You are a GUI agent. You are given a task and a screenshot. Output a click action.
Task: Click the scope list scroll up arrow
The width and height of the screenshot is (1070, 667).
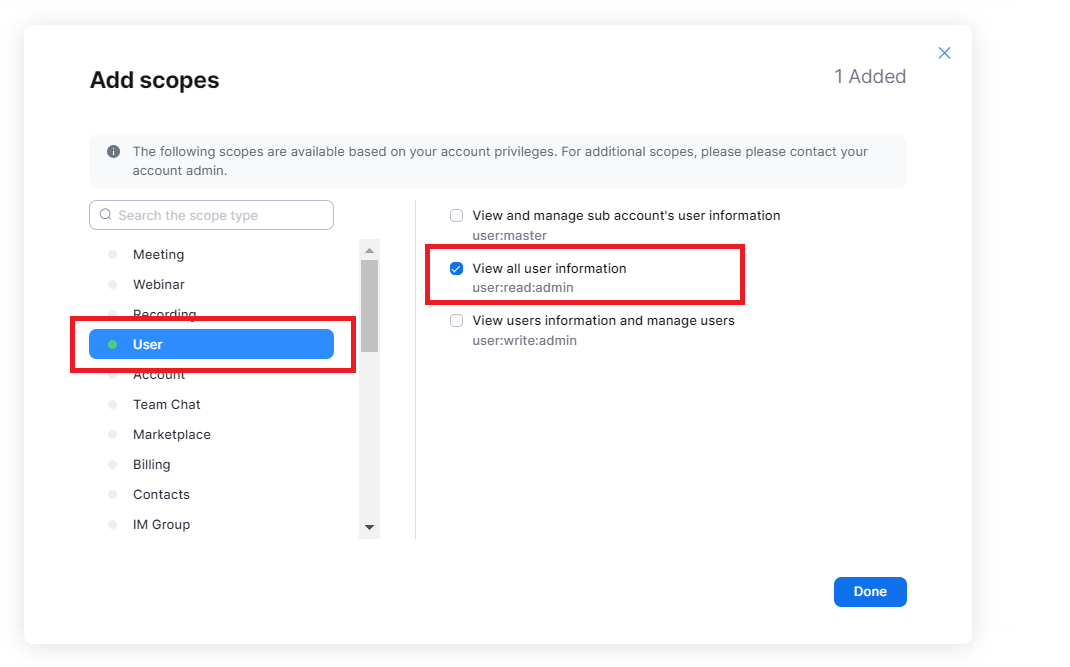point(369,251)
